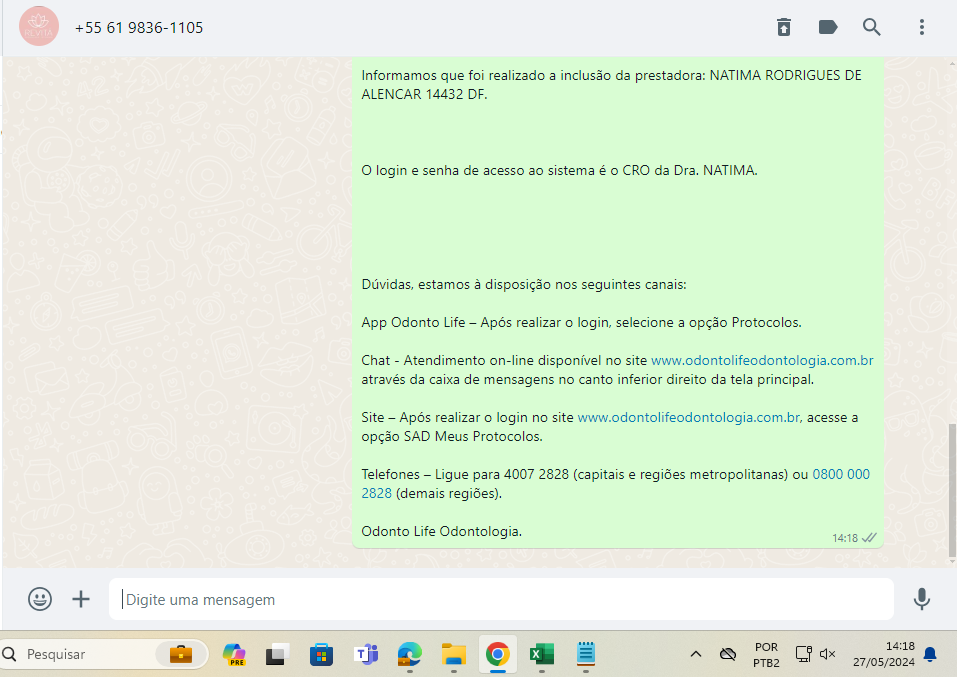Click the muted volume tray icon
Image resolution: width=957 pixels, height=677 pixels.
point(827,654)
